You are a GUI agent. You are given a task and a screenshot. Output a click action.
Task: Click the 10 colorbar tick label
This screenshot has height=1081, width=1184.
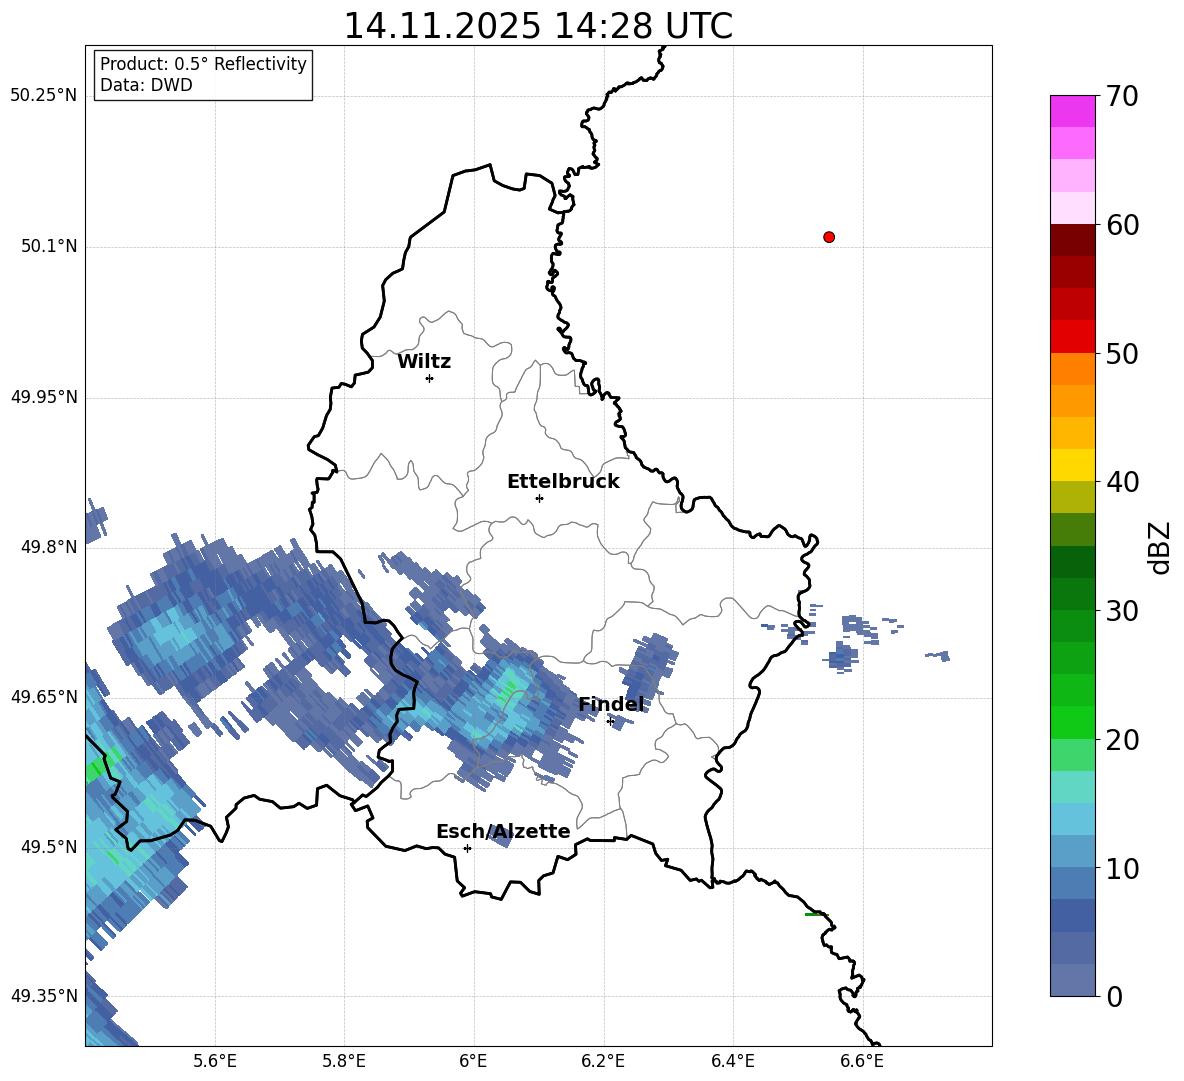(x=1122, y=868)
